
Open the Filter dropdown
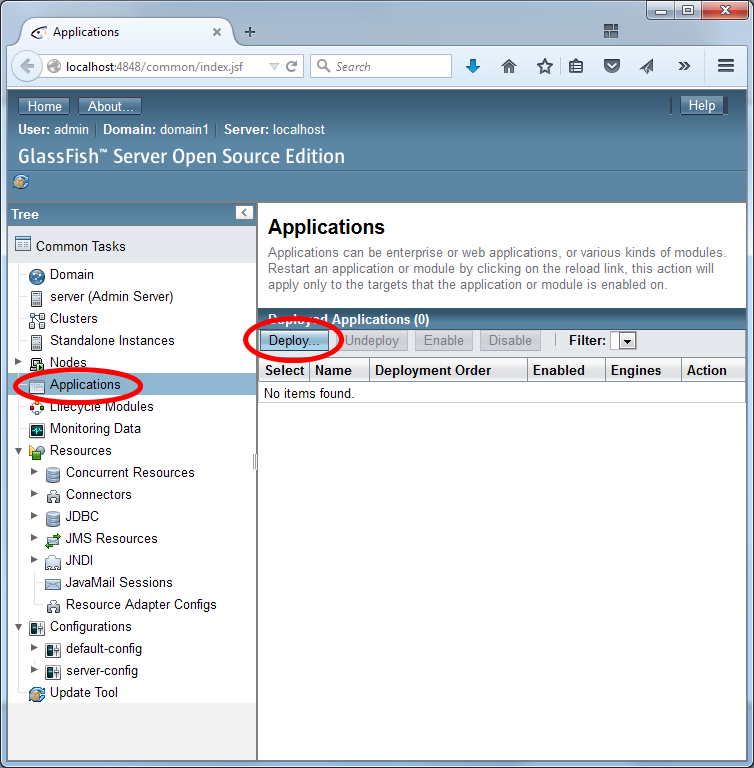tap(626, 341)
